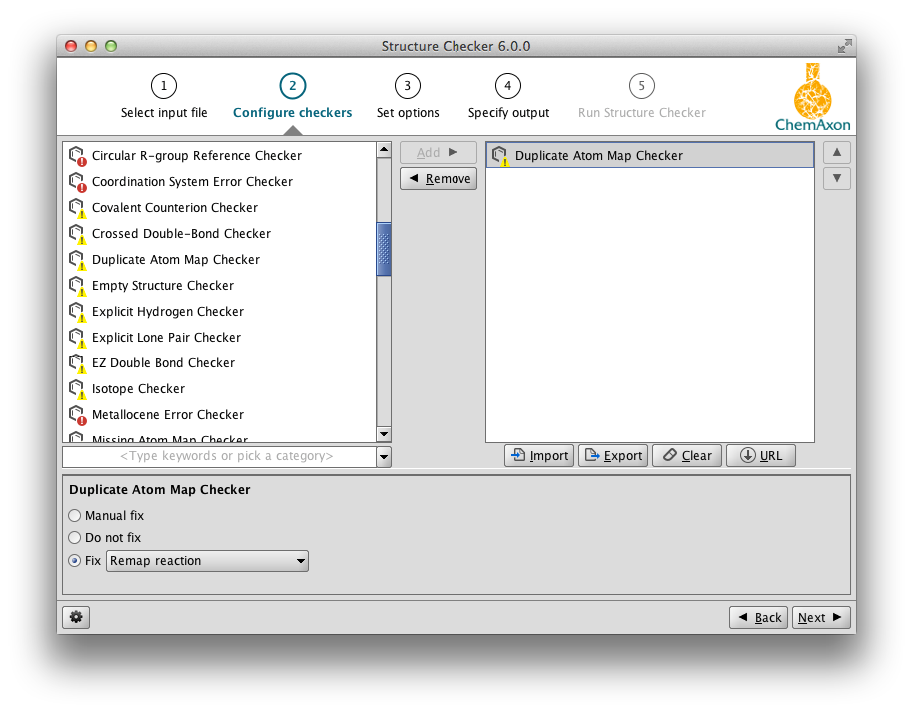Viewport: 914px width, 714px height.
Task: Click the Next button
Action: coord(821,617)
